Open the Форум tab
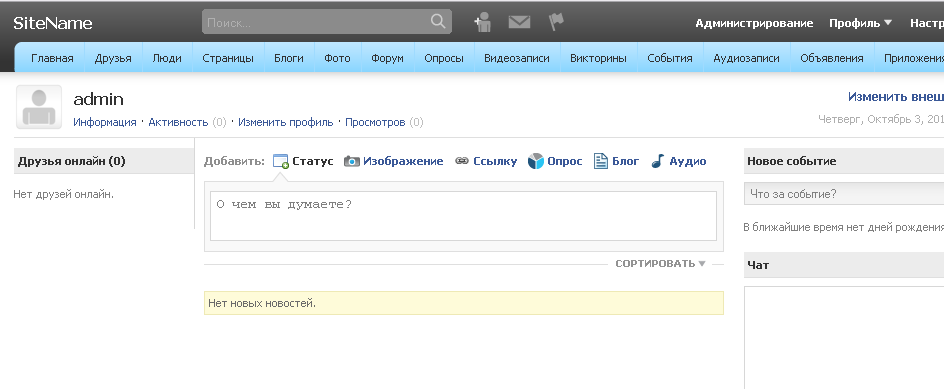Image resolution: width=944 pixels, height=389 pixels. pyautogui.click(x=387, y=58)
